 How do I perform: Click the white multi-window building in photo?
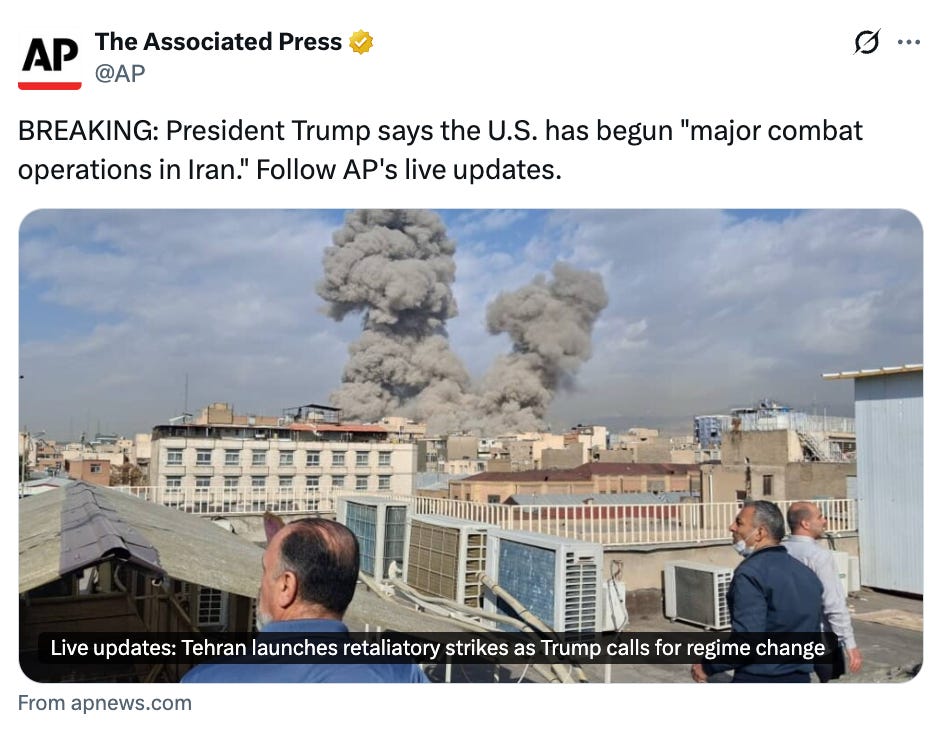click(x=282, y=463)
